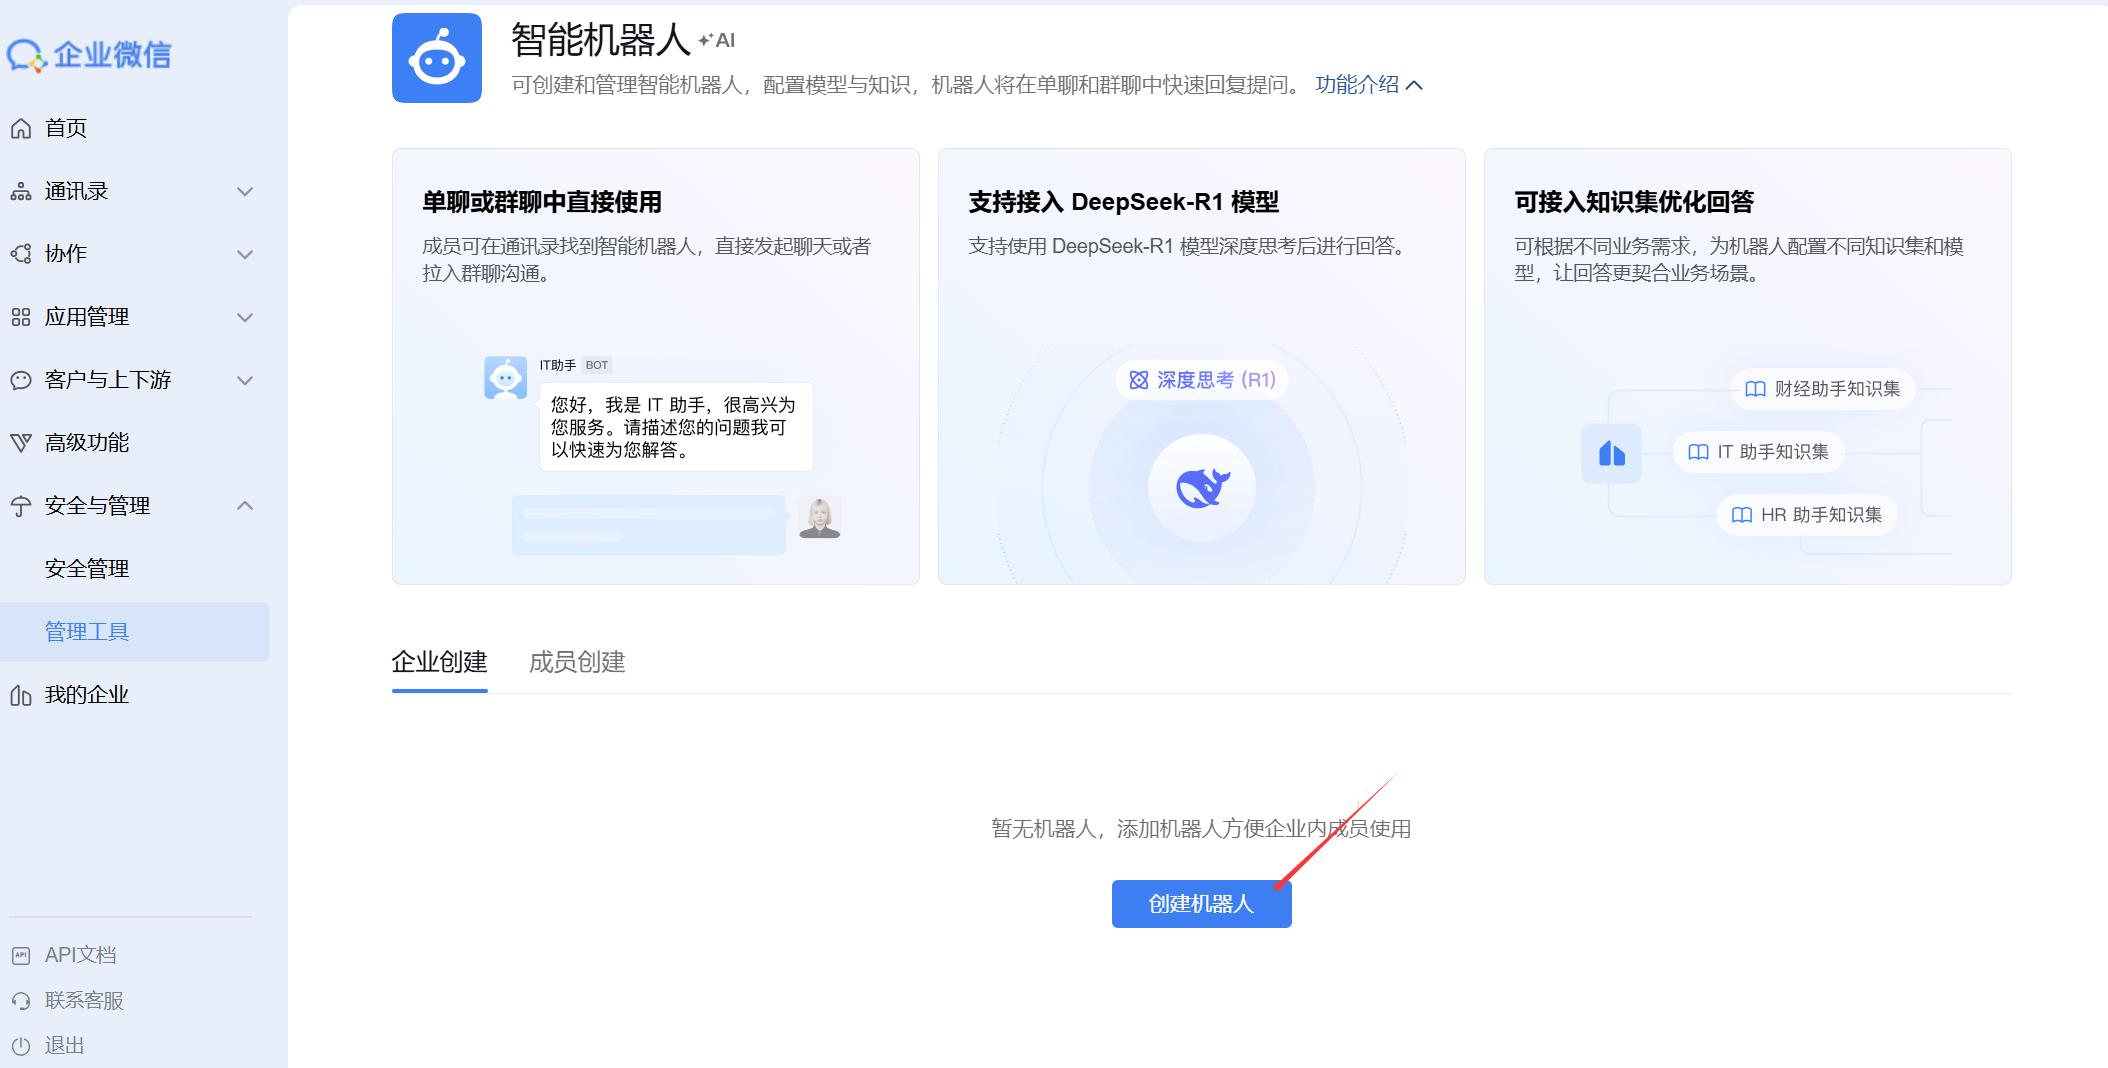Image resolution: width=2108 pixels, height=1068 pixels.
Task: Expand the 协作 menu chevron
Action: (x=245, y=254)
